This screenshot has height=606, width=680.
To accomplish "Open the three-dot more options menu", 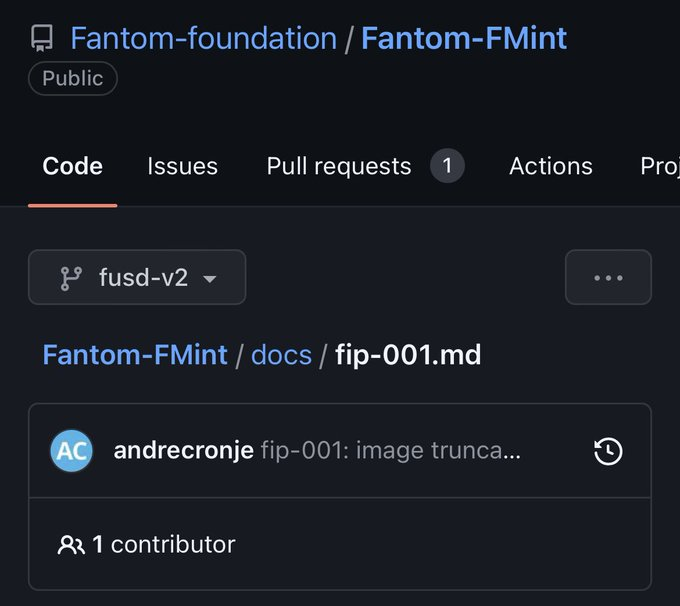I will click(x=608, y=277).
